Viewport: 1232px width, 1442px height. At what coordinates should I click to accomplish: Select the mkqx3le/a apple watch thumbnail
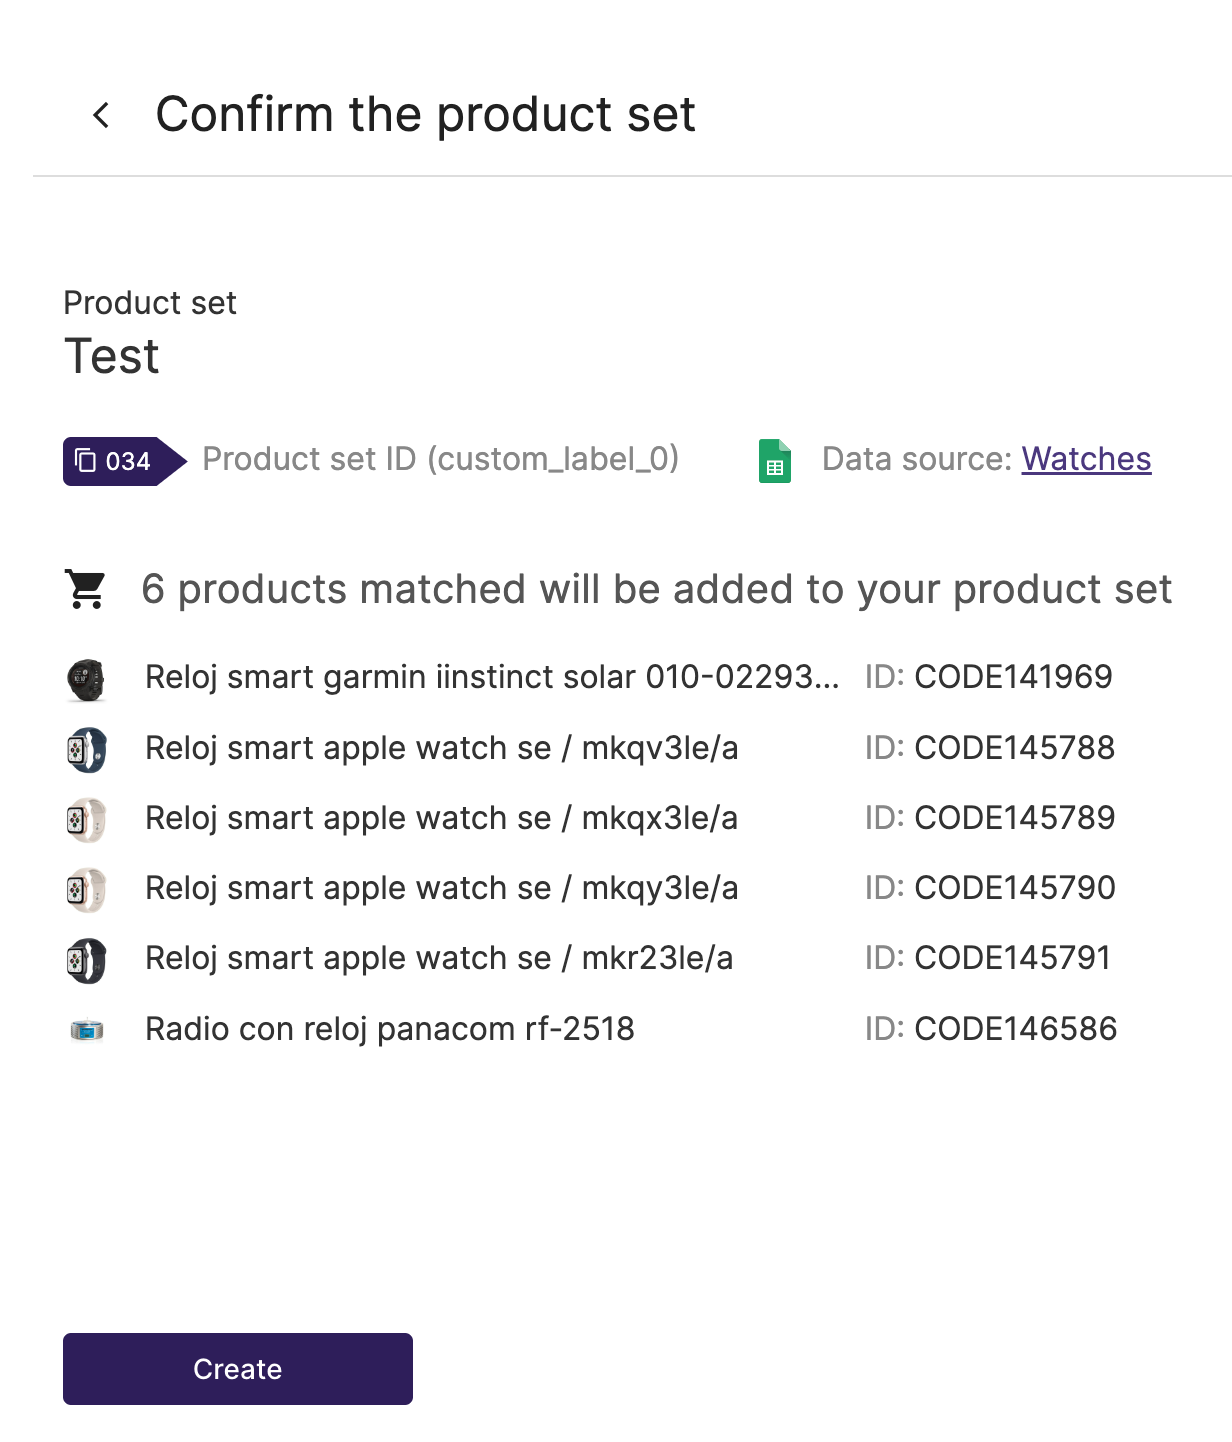(86, 819)
